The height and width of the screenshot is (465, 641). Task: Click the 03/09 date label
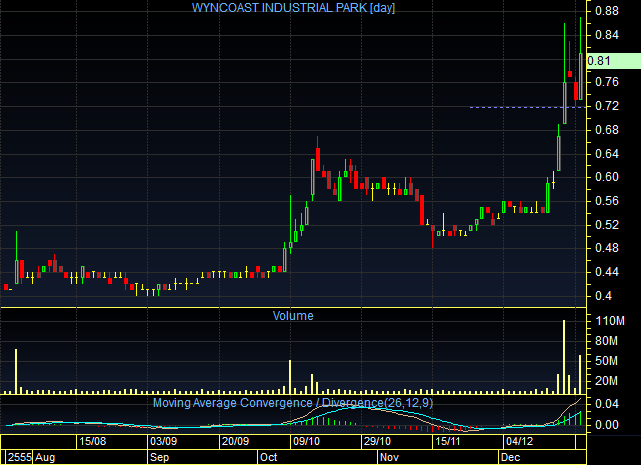164,442
